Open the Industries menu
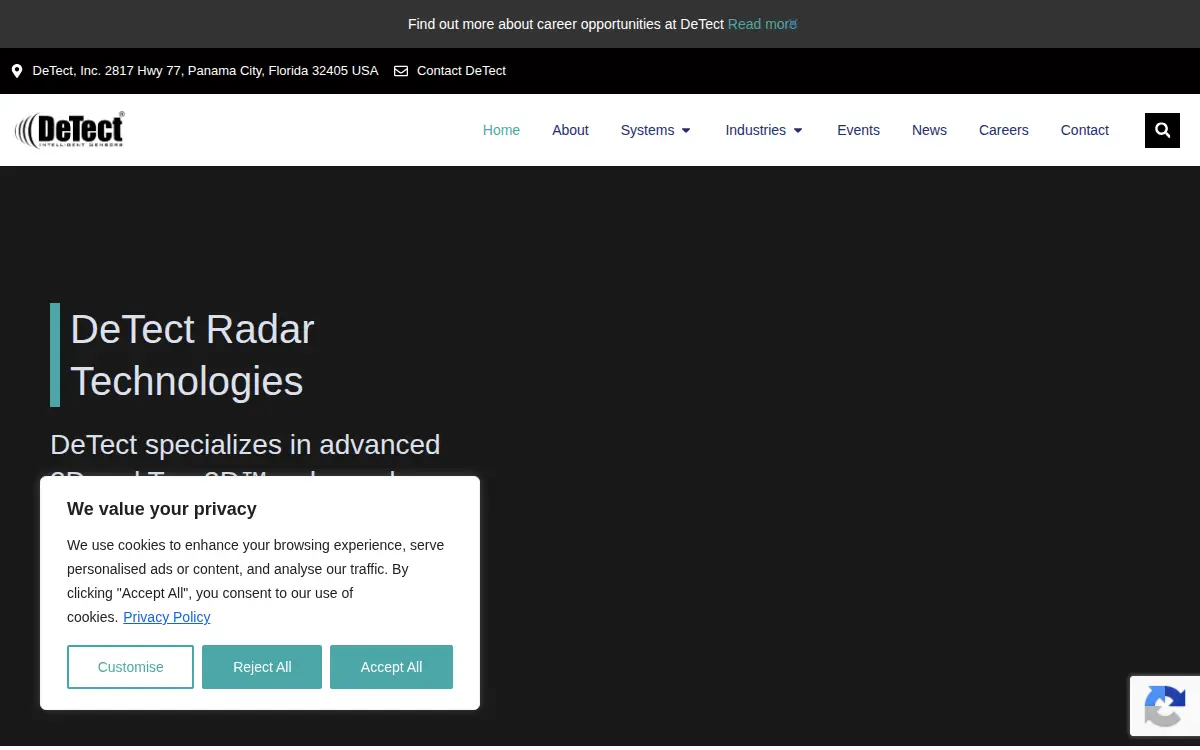 pyautogui.click(x=755, y=130)
